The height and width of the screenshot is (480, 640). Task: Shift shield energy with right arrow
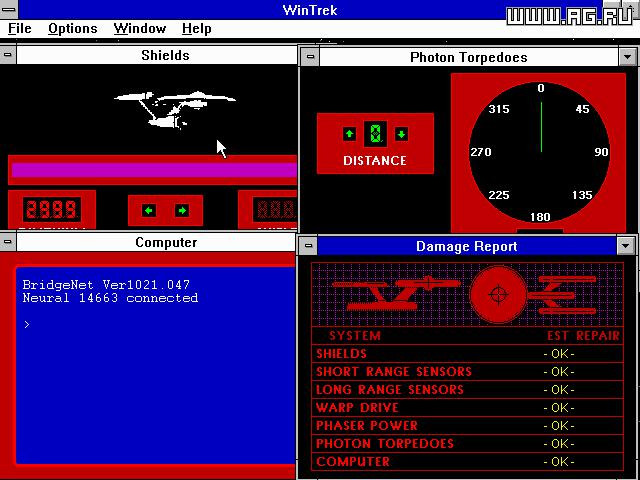(x=182, y=211)
